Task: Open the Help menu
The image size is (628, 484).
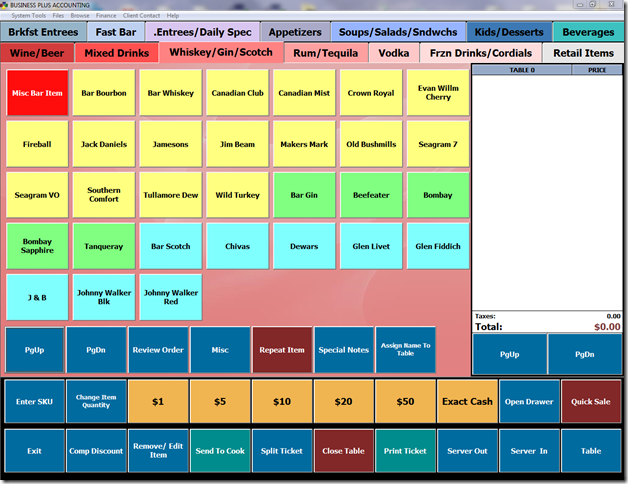Action: (x=173, y=16)
